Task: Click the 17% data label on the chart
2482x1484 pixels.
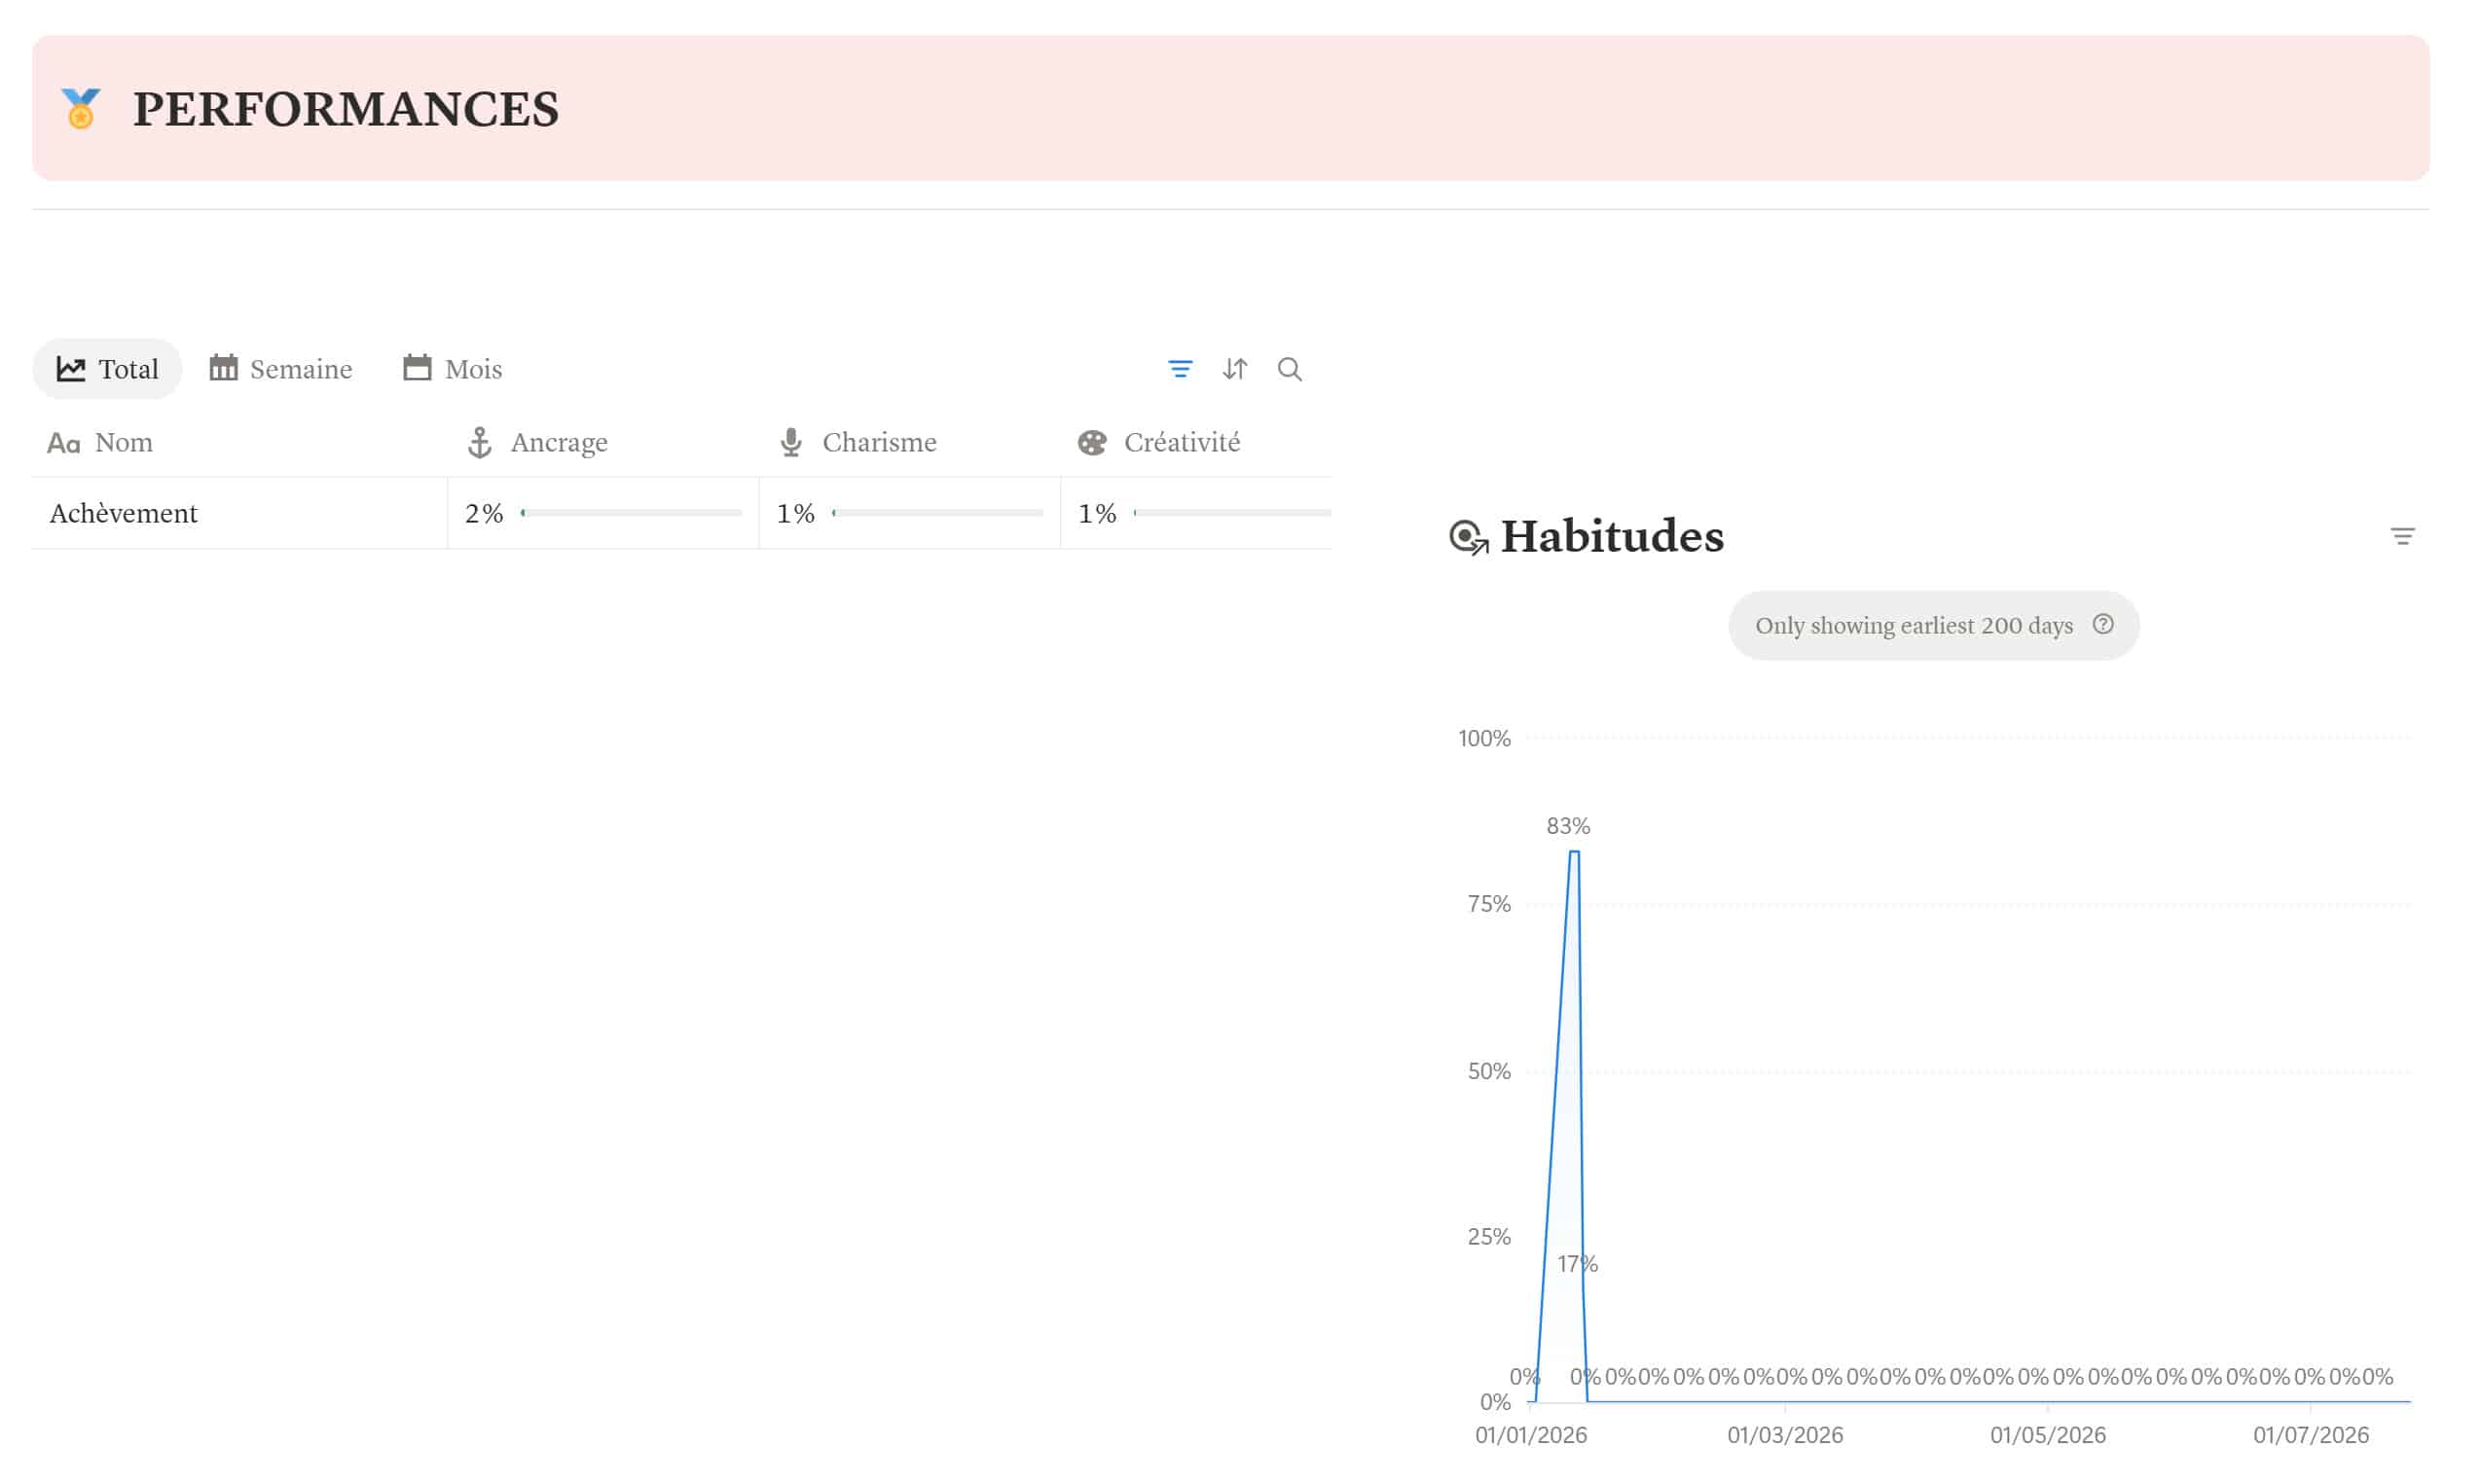Action: [x=1577, y=1264]
